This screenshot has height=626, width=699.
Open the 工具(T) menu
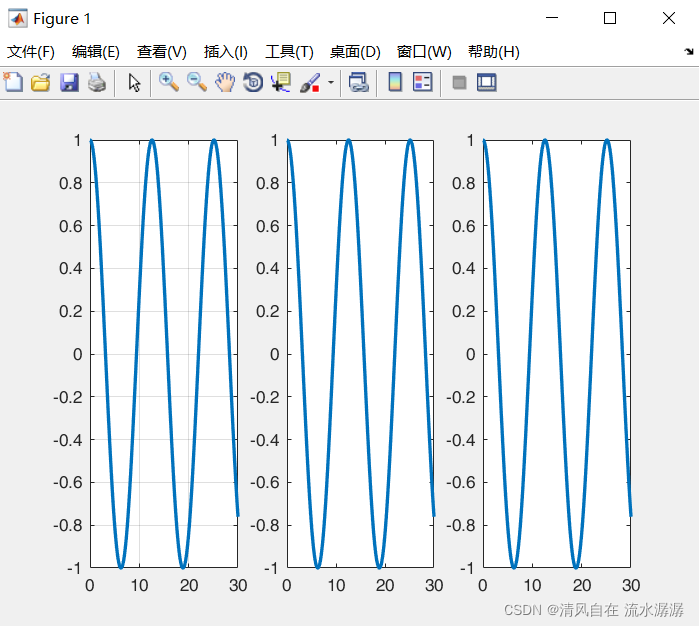point(289,52)
